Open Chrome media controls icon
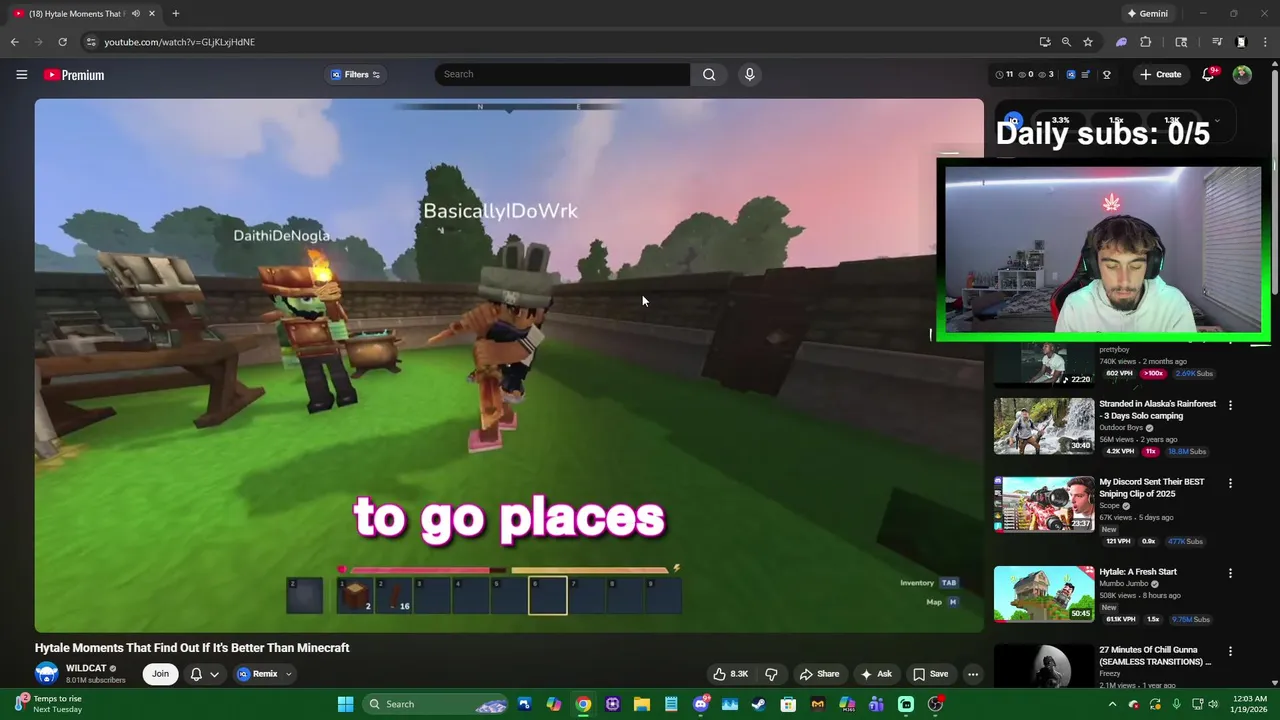 pos(1217,42)
